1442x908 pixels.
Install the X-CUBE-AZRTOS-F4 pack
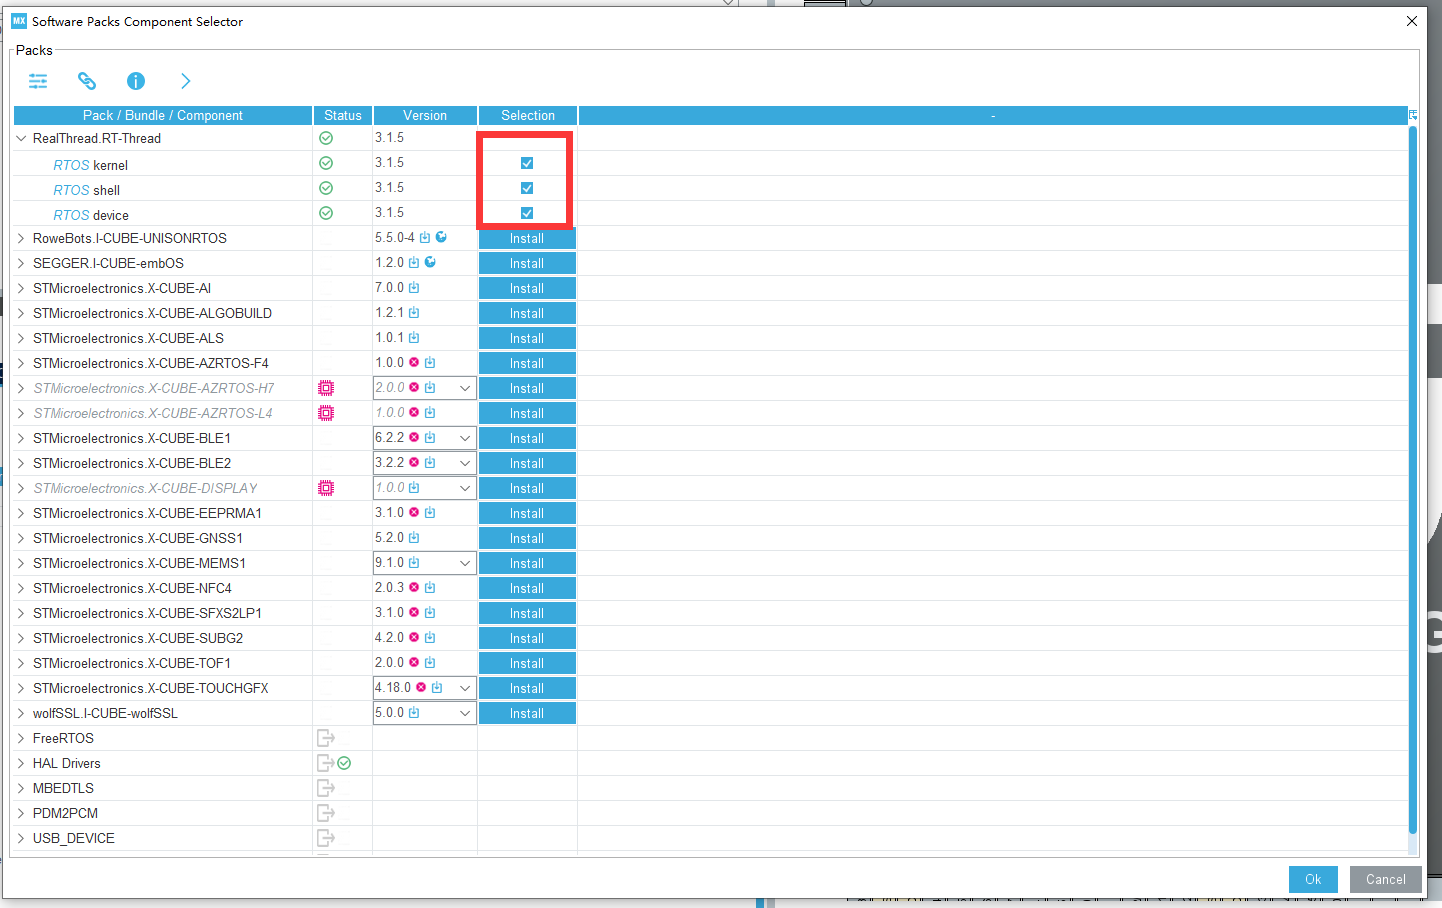pos(527,363)
